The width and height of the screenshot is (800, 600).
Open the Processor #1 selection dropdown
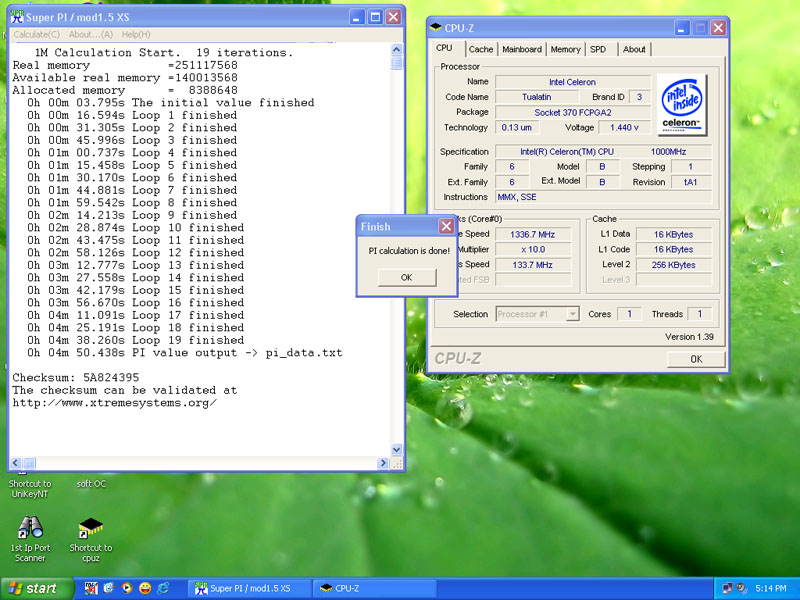tap(573, 314)
